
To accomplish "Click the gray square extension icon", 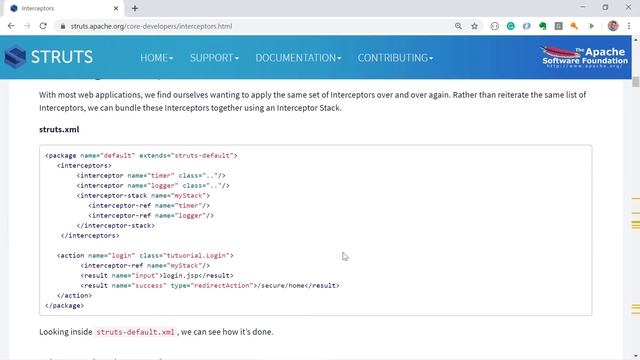I will tap(558, 26).
